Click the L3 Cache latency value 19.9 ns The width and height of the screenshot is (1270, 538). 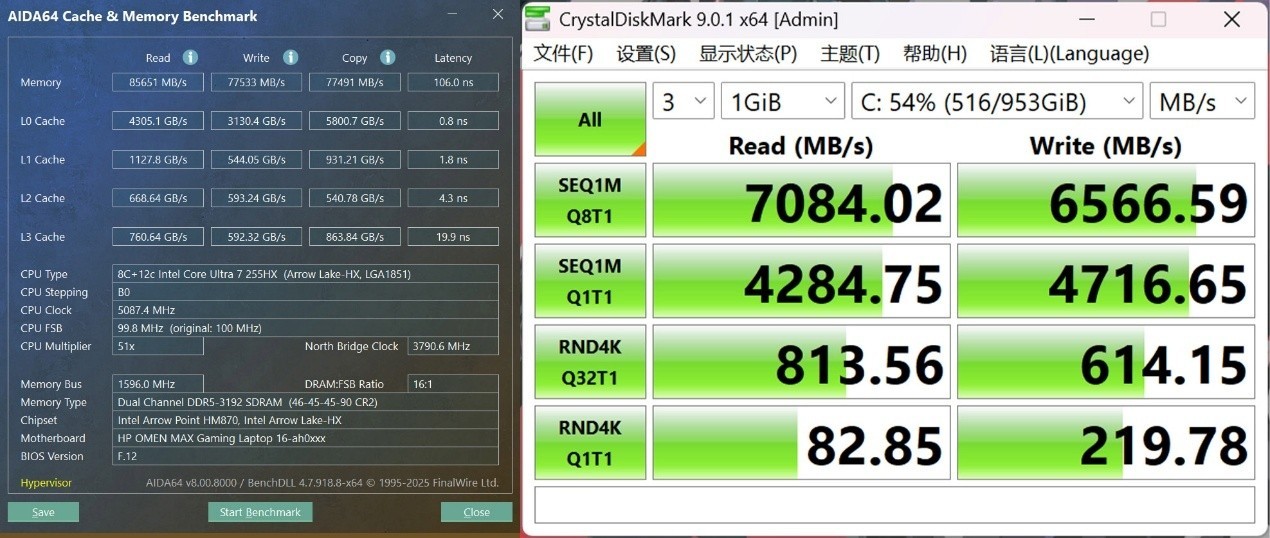pyautogui.click(x=453, y=237)
